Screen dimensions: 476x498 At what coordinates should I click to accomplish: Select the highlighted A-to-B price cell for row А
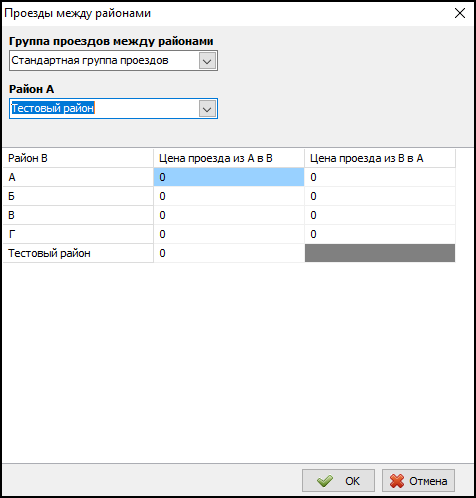click(x=229, y=177)
